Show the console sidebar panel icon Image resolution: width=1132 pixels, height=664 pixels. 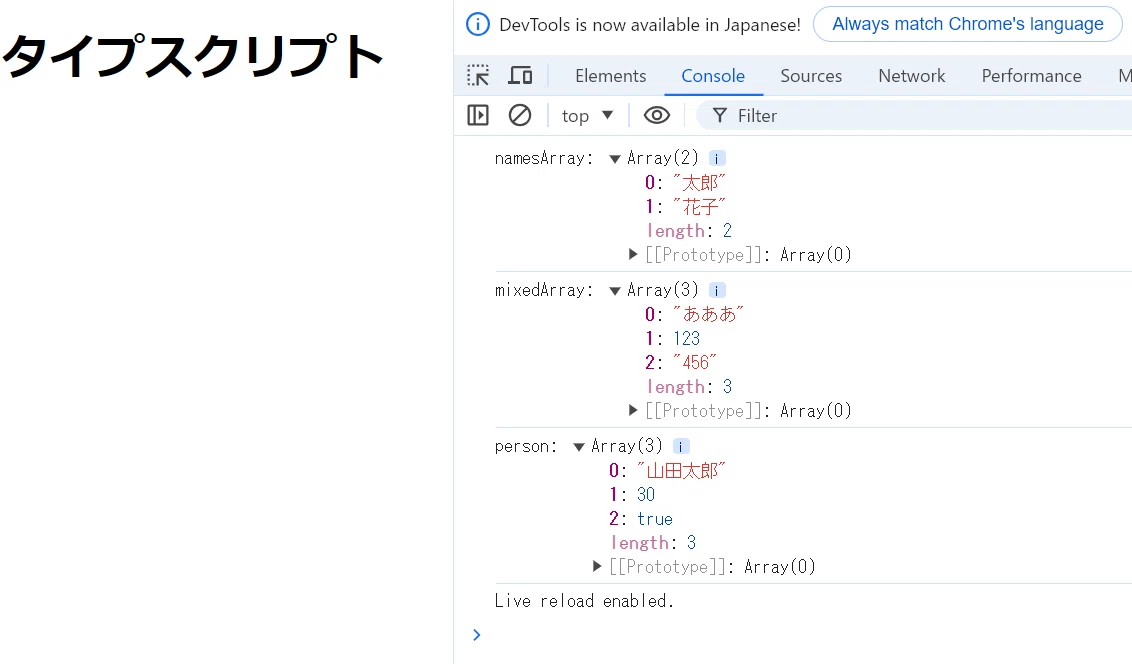478,115
